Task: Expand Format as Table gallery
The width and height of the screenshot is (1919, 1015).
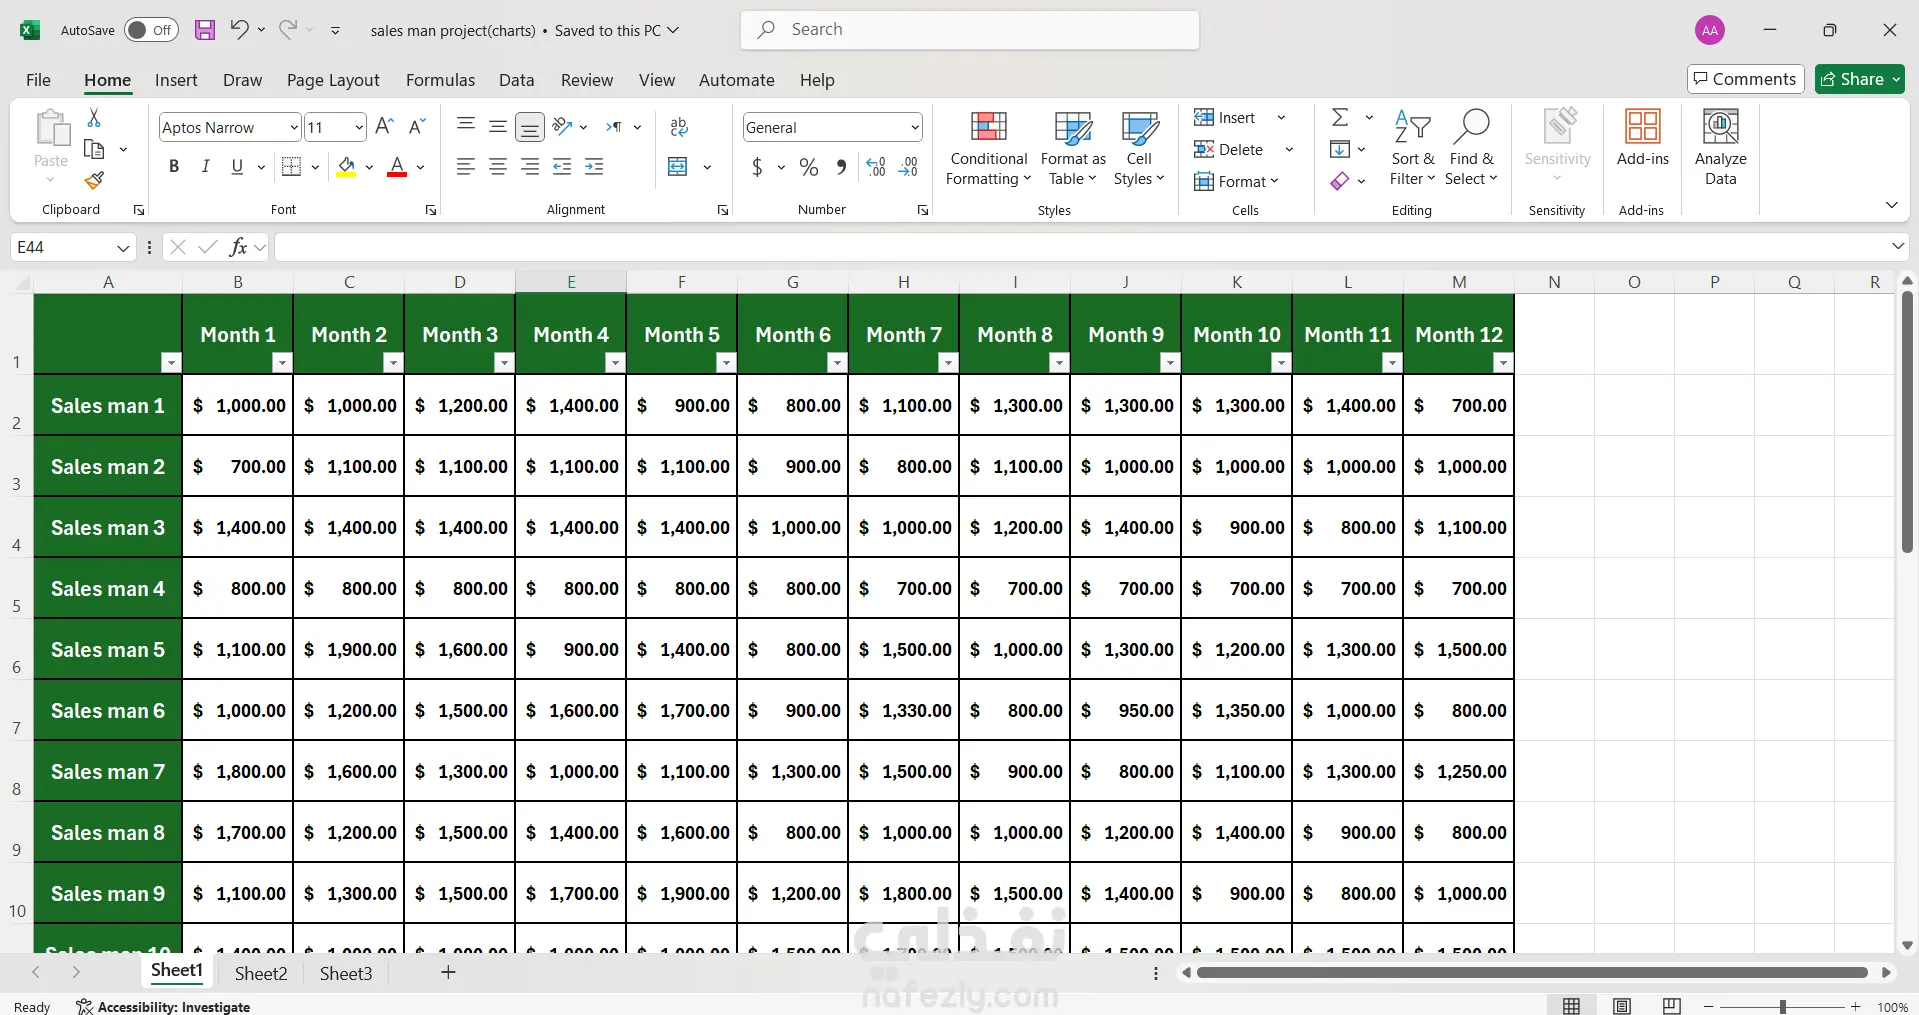Action: (x=1073, y=148)
